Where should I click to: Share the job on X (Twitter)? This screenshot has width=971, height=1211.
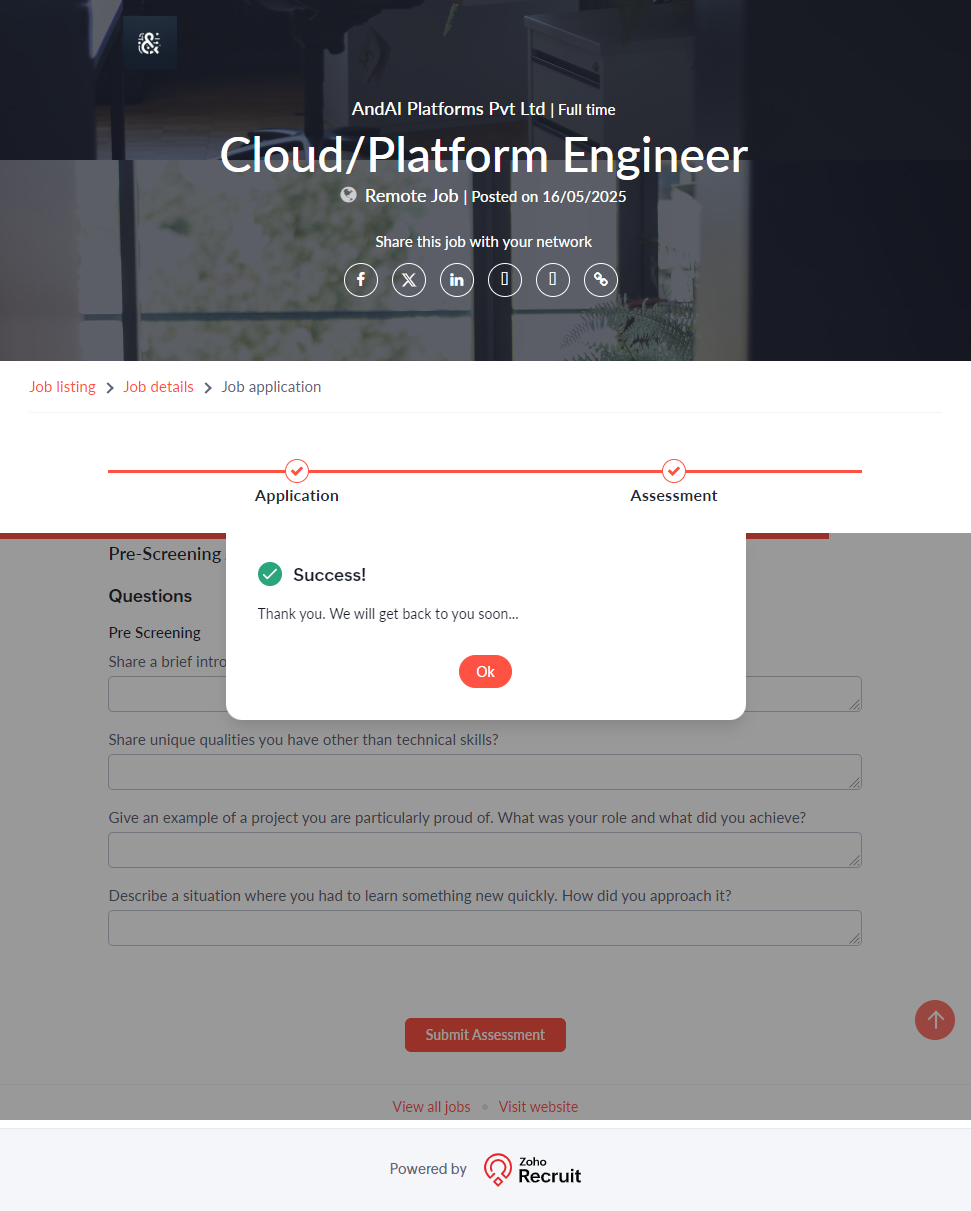(409, 280)
